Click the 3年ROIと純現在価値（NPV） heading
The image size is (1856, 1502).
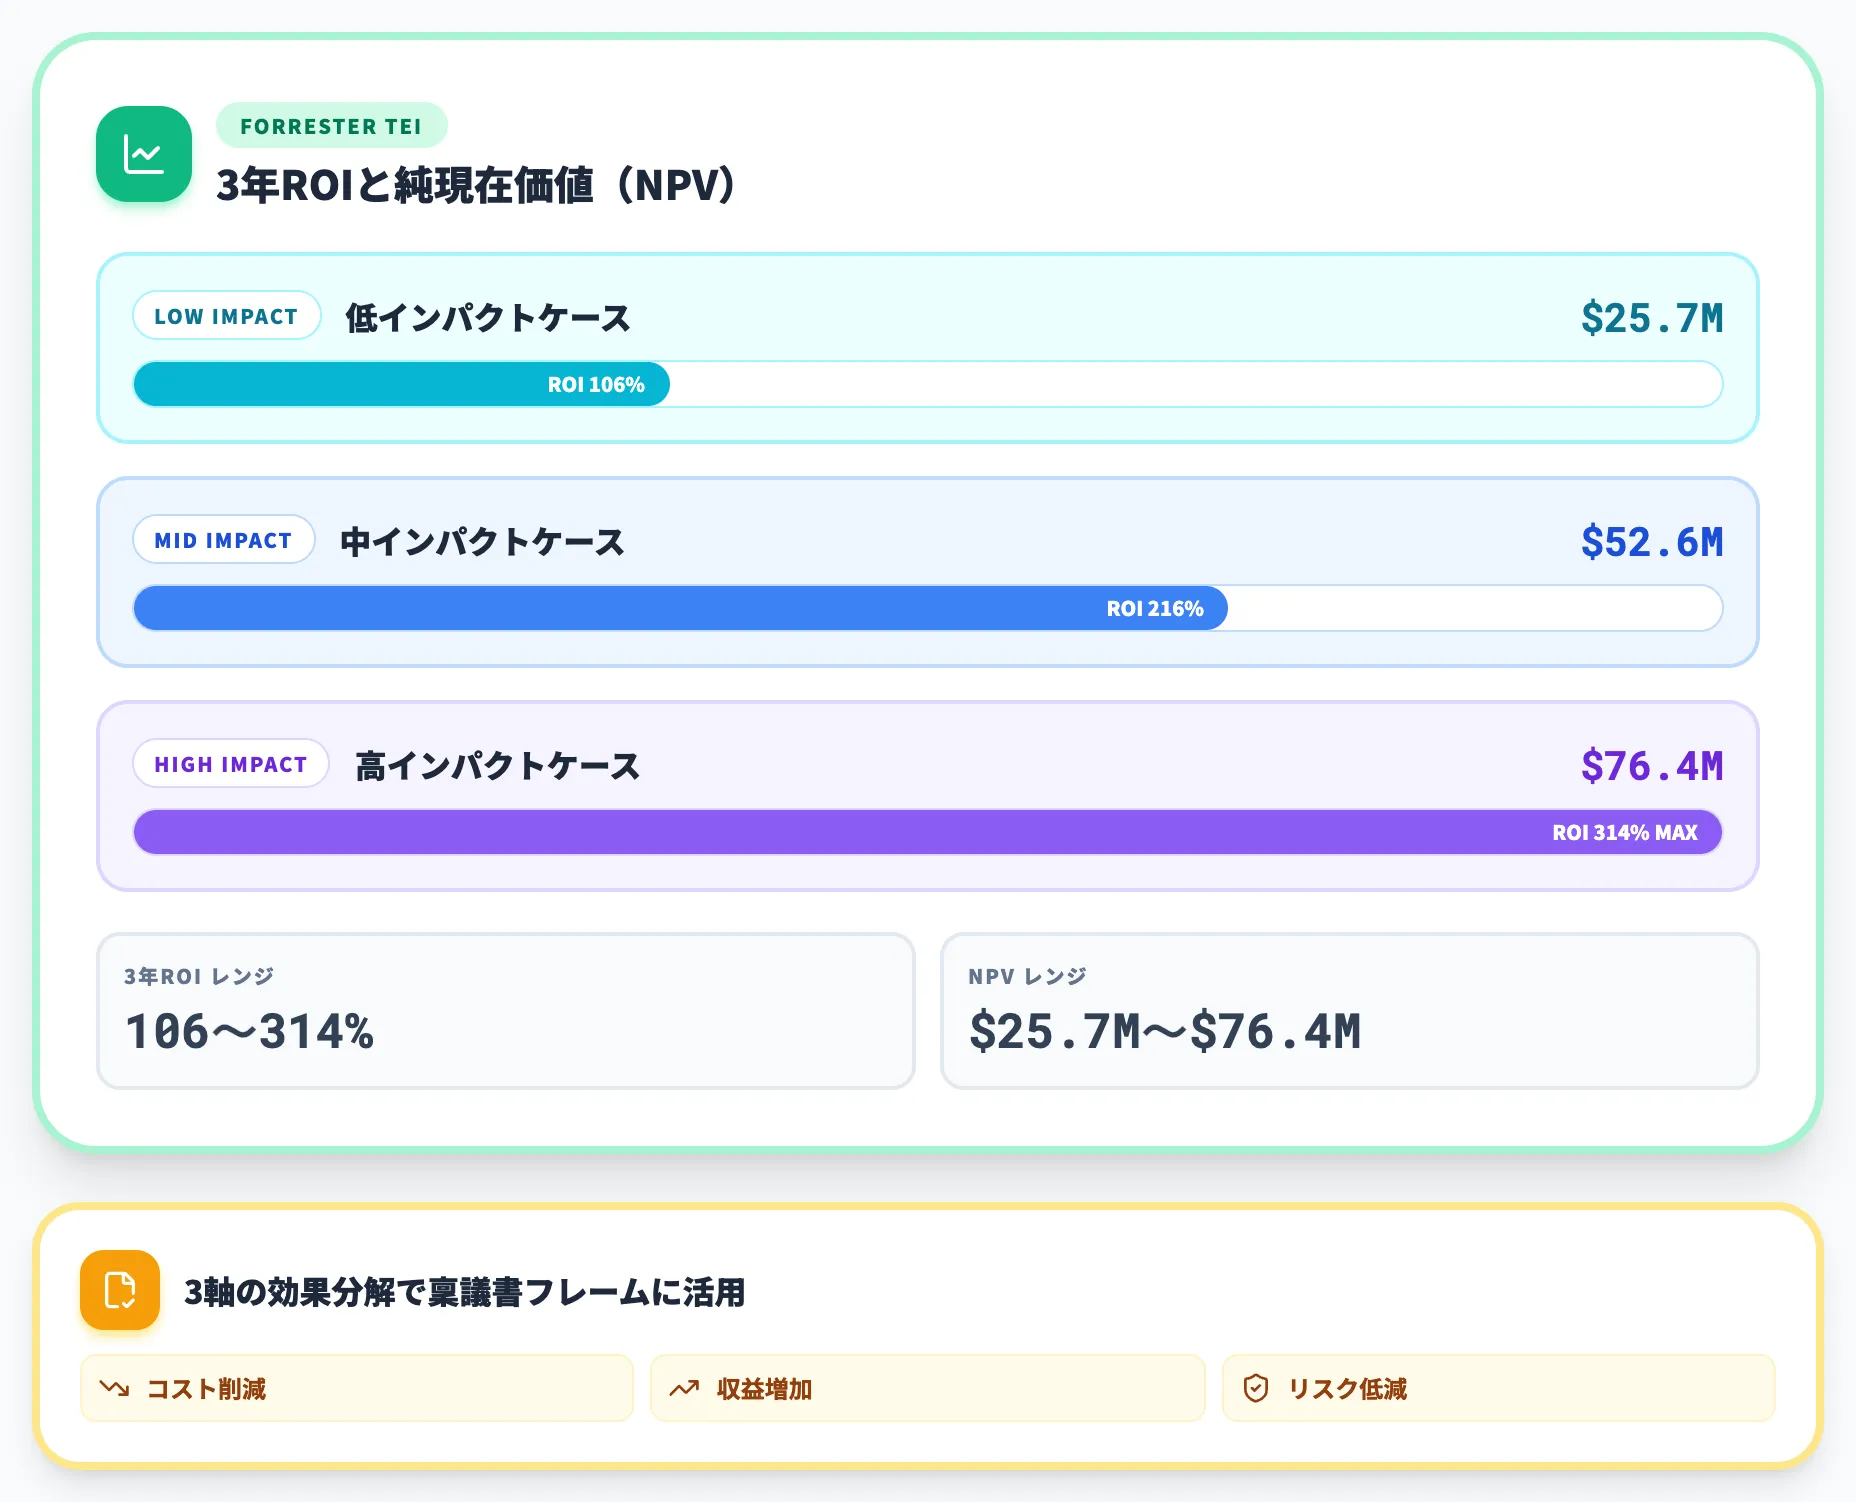pyautogui.click(x=477, y=185)
